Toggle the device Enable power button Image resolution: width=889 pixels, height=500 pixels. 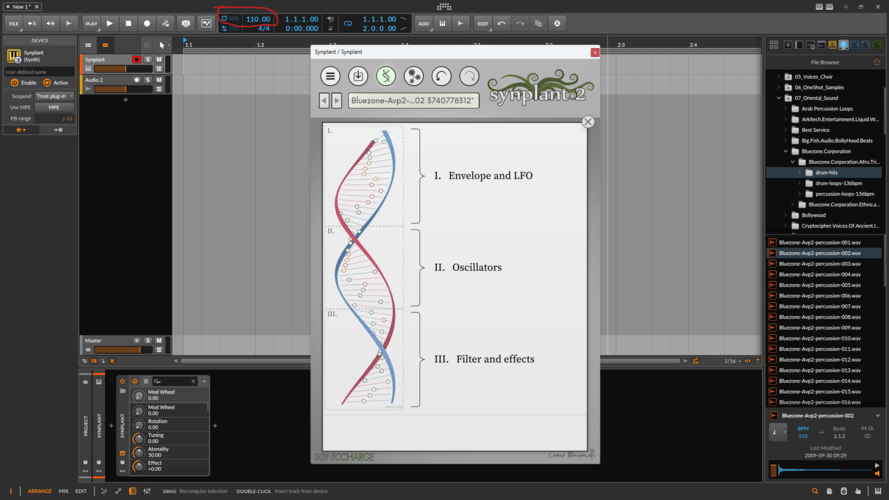tap(14, 83)
